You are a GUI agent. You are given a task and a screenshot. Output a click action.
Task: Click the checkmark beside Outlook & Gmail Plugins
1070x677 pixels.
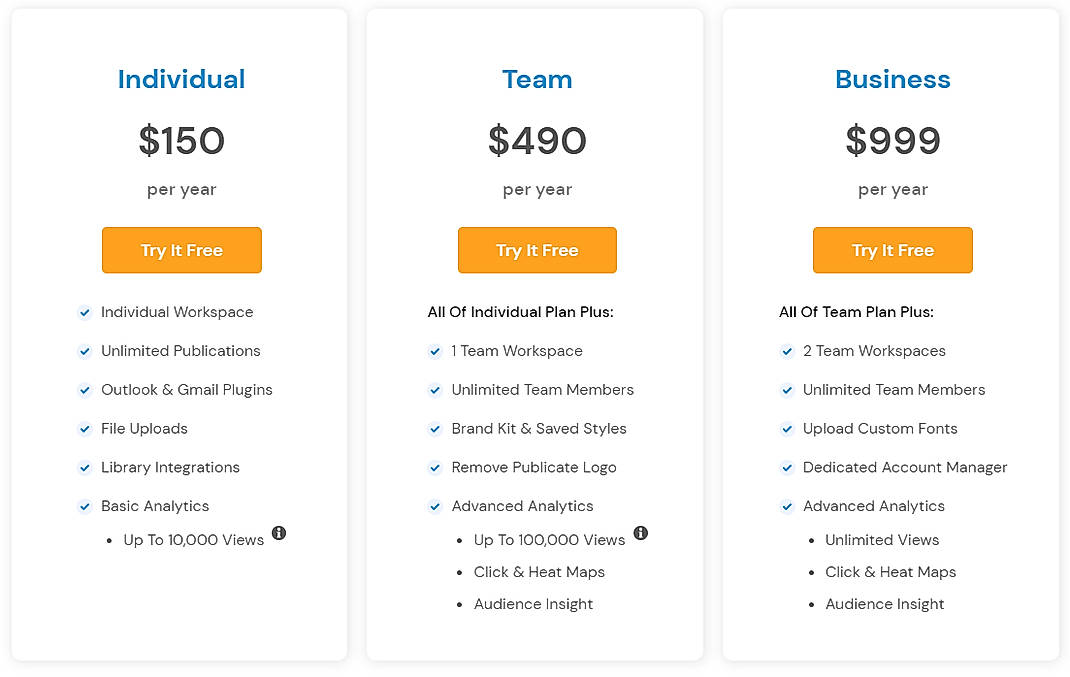click(x=85, y=390)
